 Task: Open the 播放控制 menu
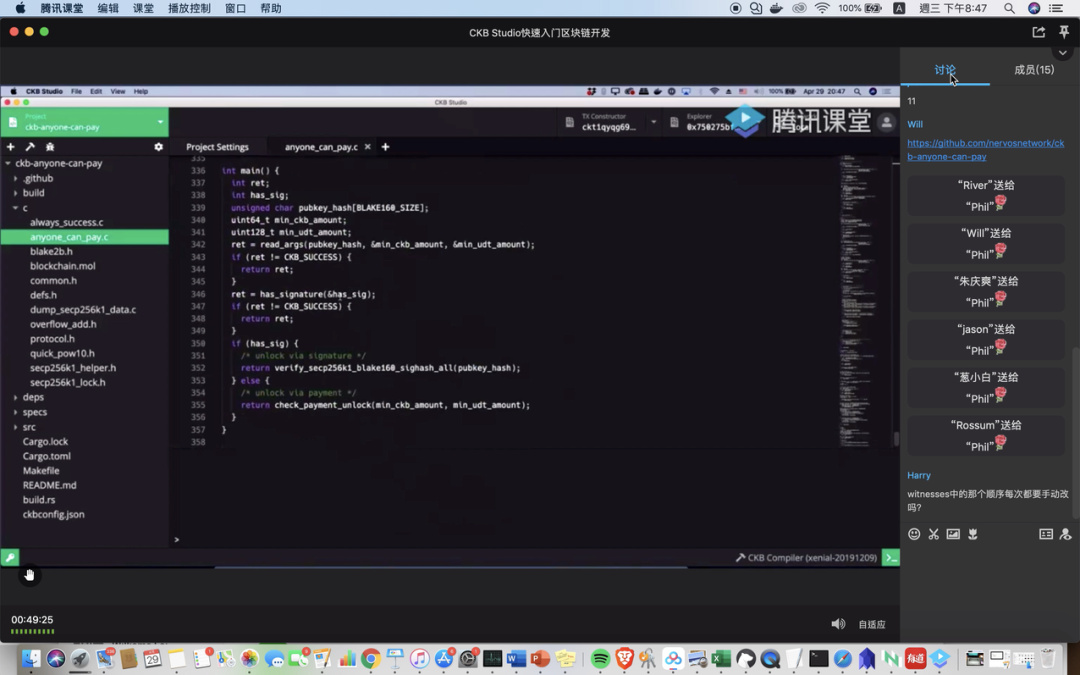point(189,8)
